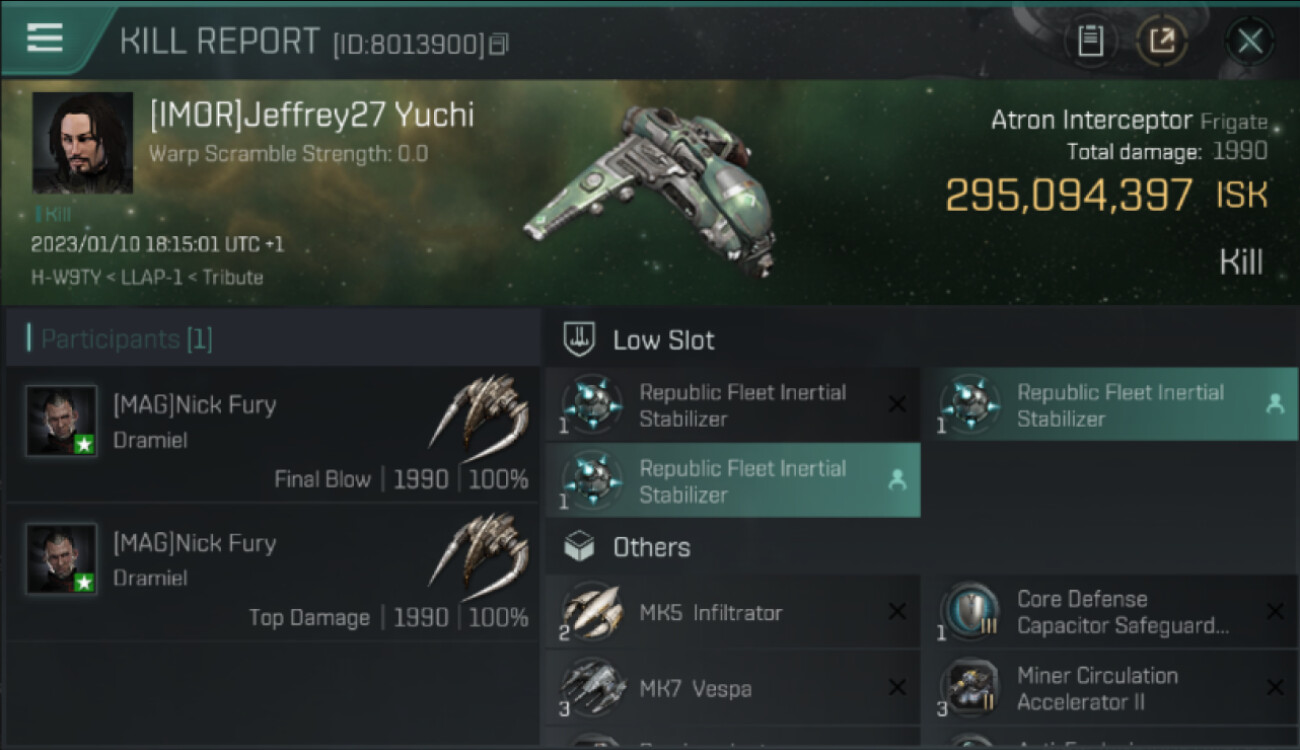The height and width of the screenshot is (750, 1300).
Task: Click the Others section cube icon
Action: point(580,547)
